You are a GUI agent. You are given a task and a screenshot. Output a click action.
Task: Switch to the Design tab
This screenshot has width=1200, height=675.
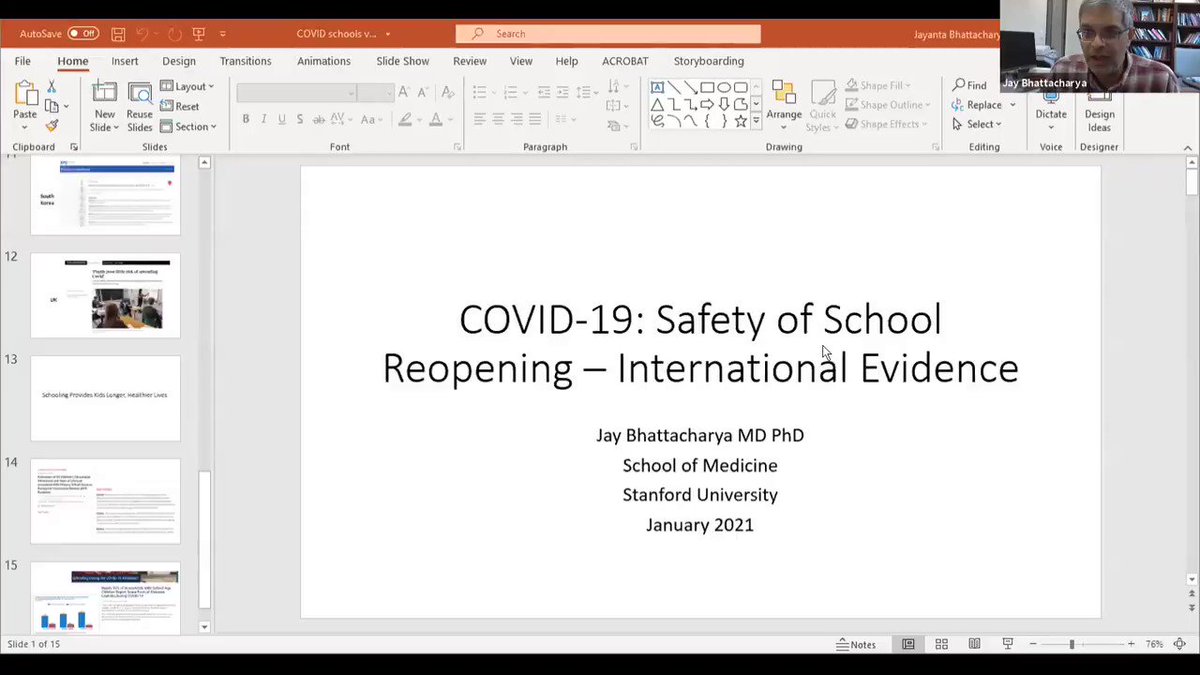pos(179,61)
